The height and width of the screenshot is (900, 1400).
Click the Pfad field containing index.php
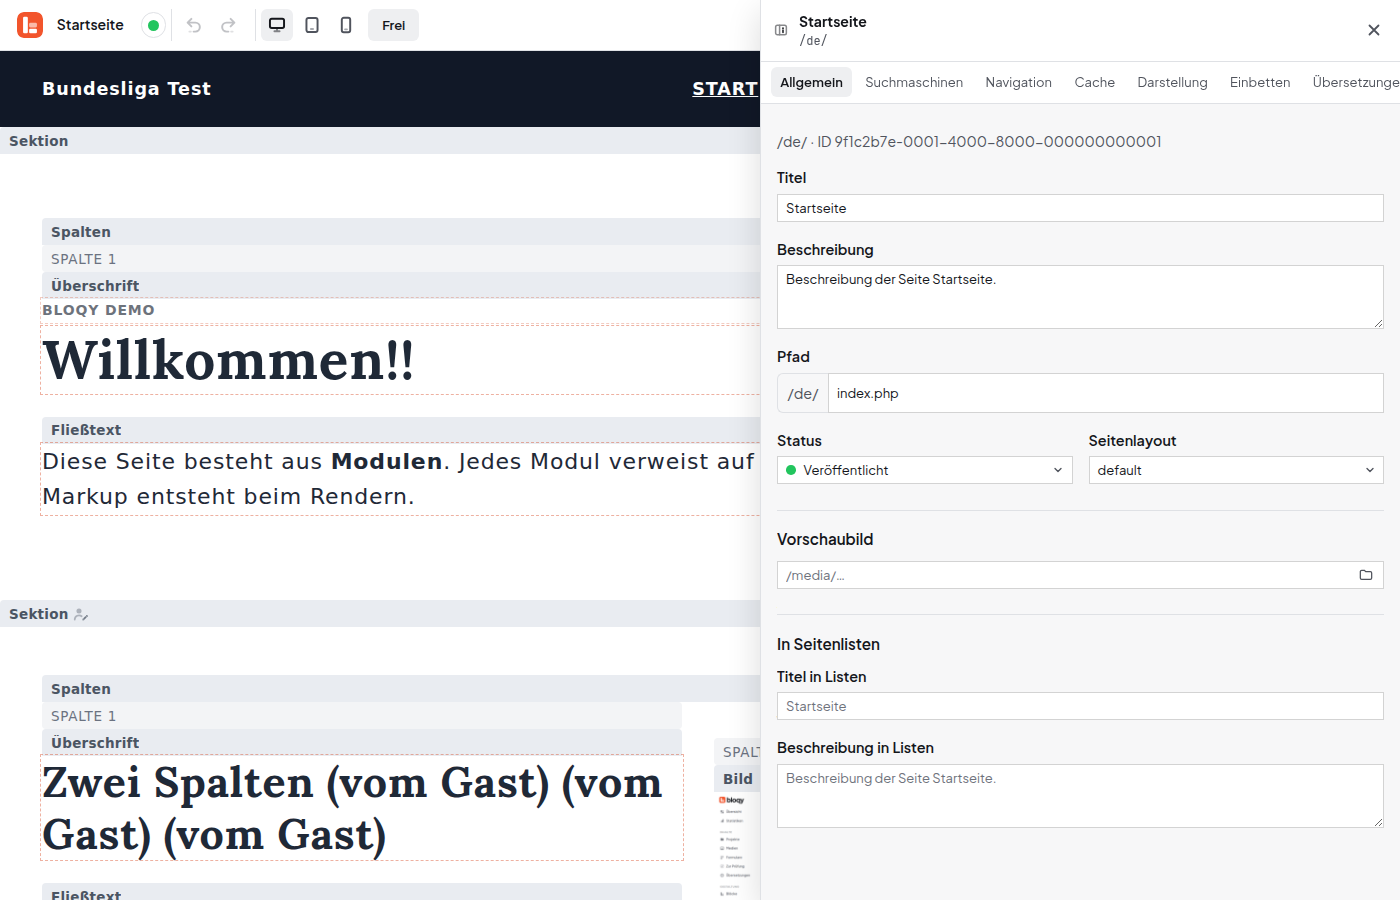pyautogui.click(x=1106, y=393)
